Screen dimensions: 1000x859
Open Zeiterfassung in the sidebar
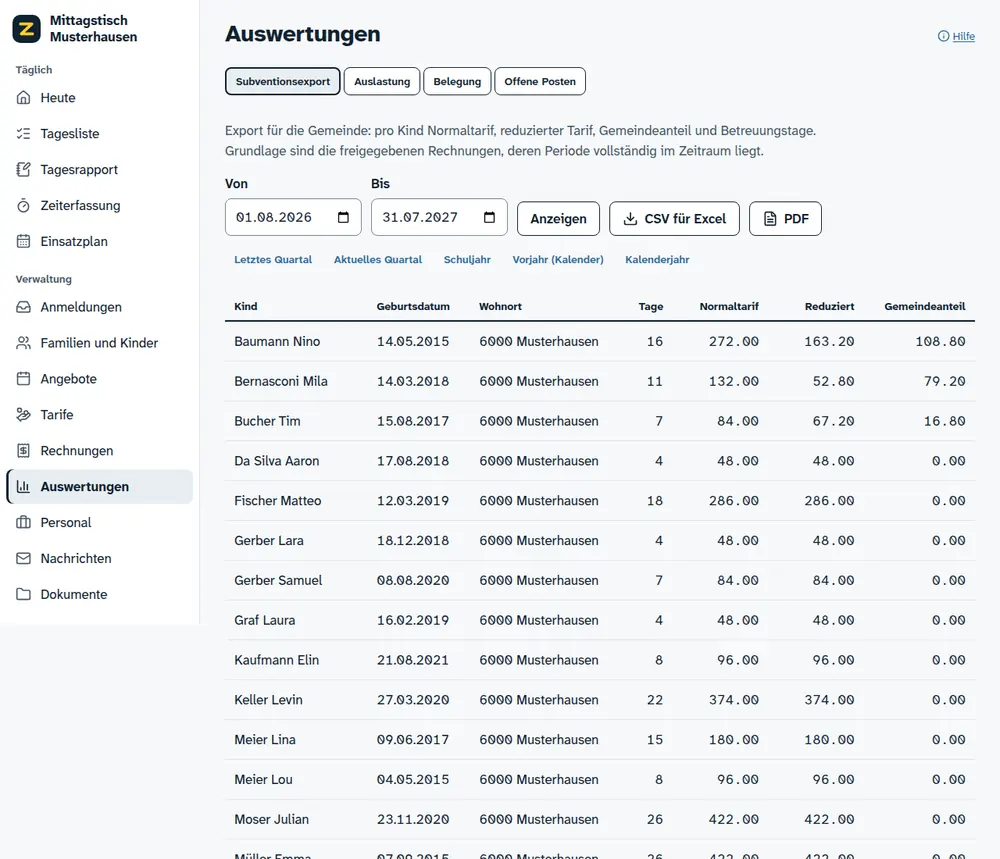click(x=99, y=205)
